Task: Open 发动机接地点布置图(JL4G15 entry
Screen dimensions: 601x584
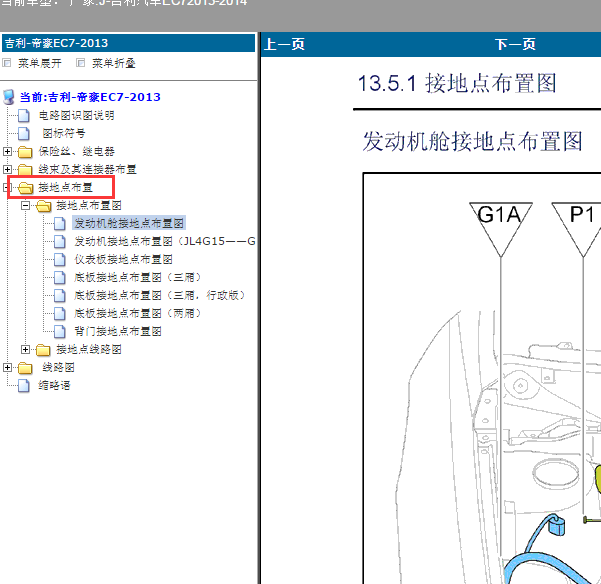Action: pos(165,241)
